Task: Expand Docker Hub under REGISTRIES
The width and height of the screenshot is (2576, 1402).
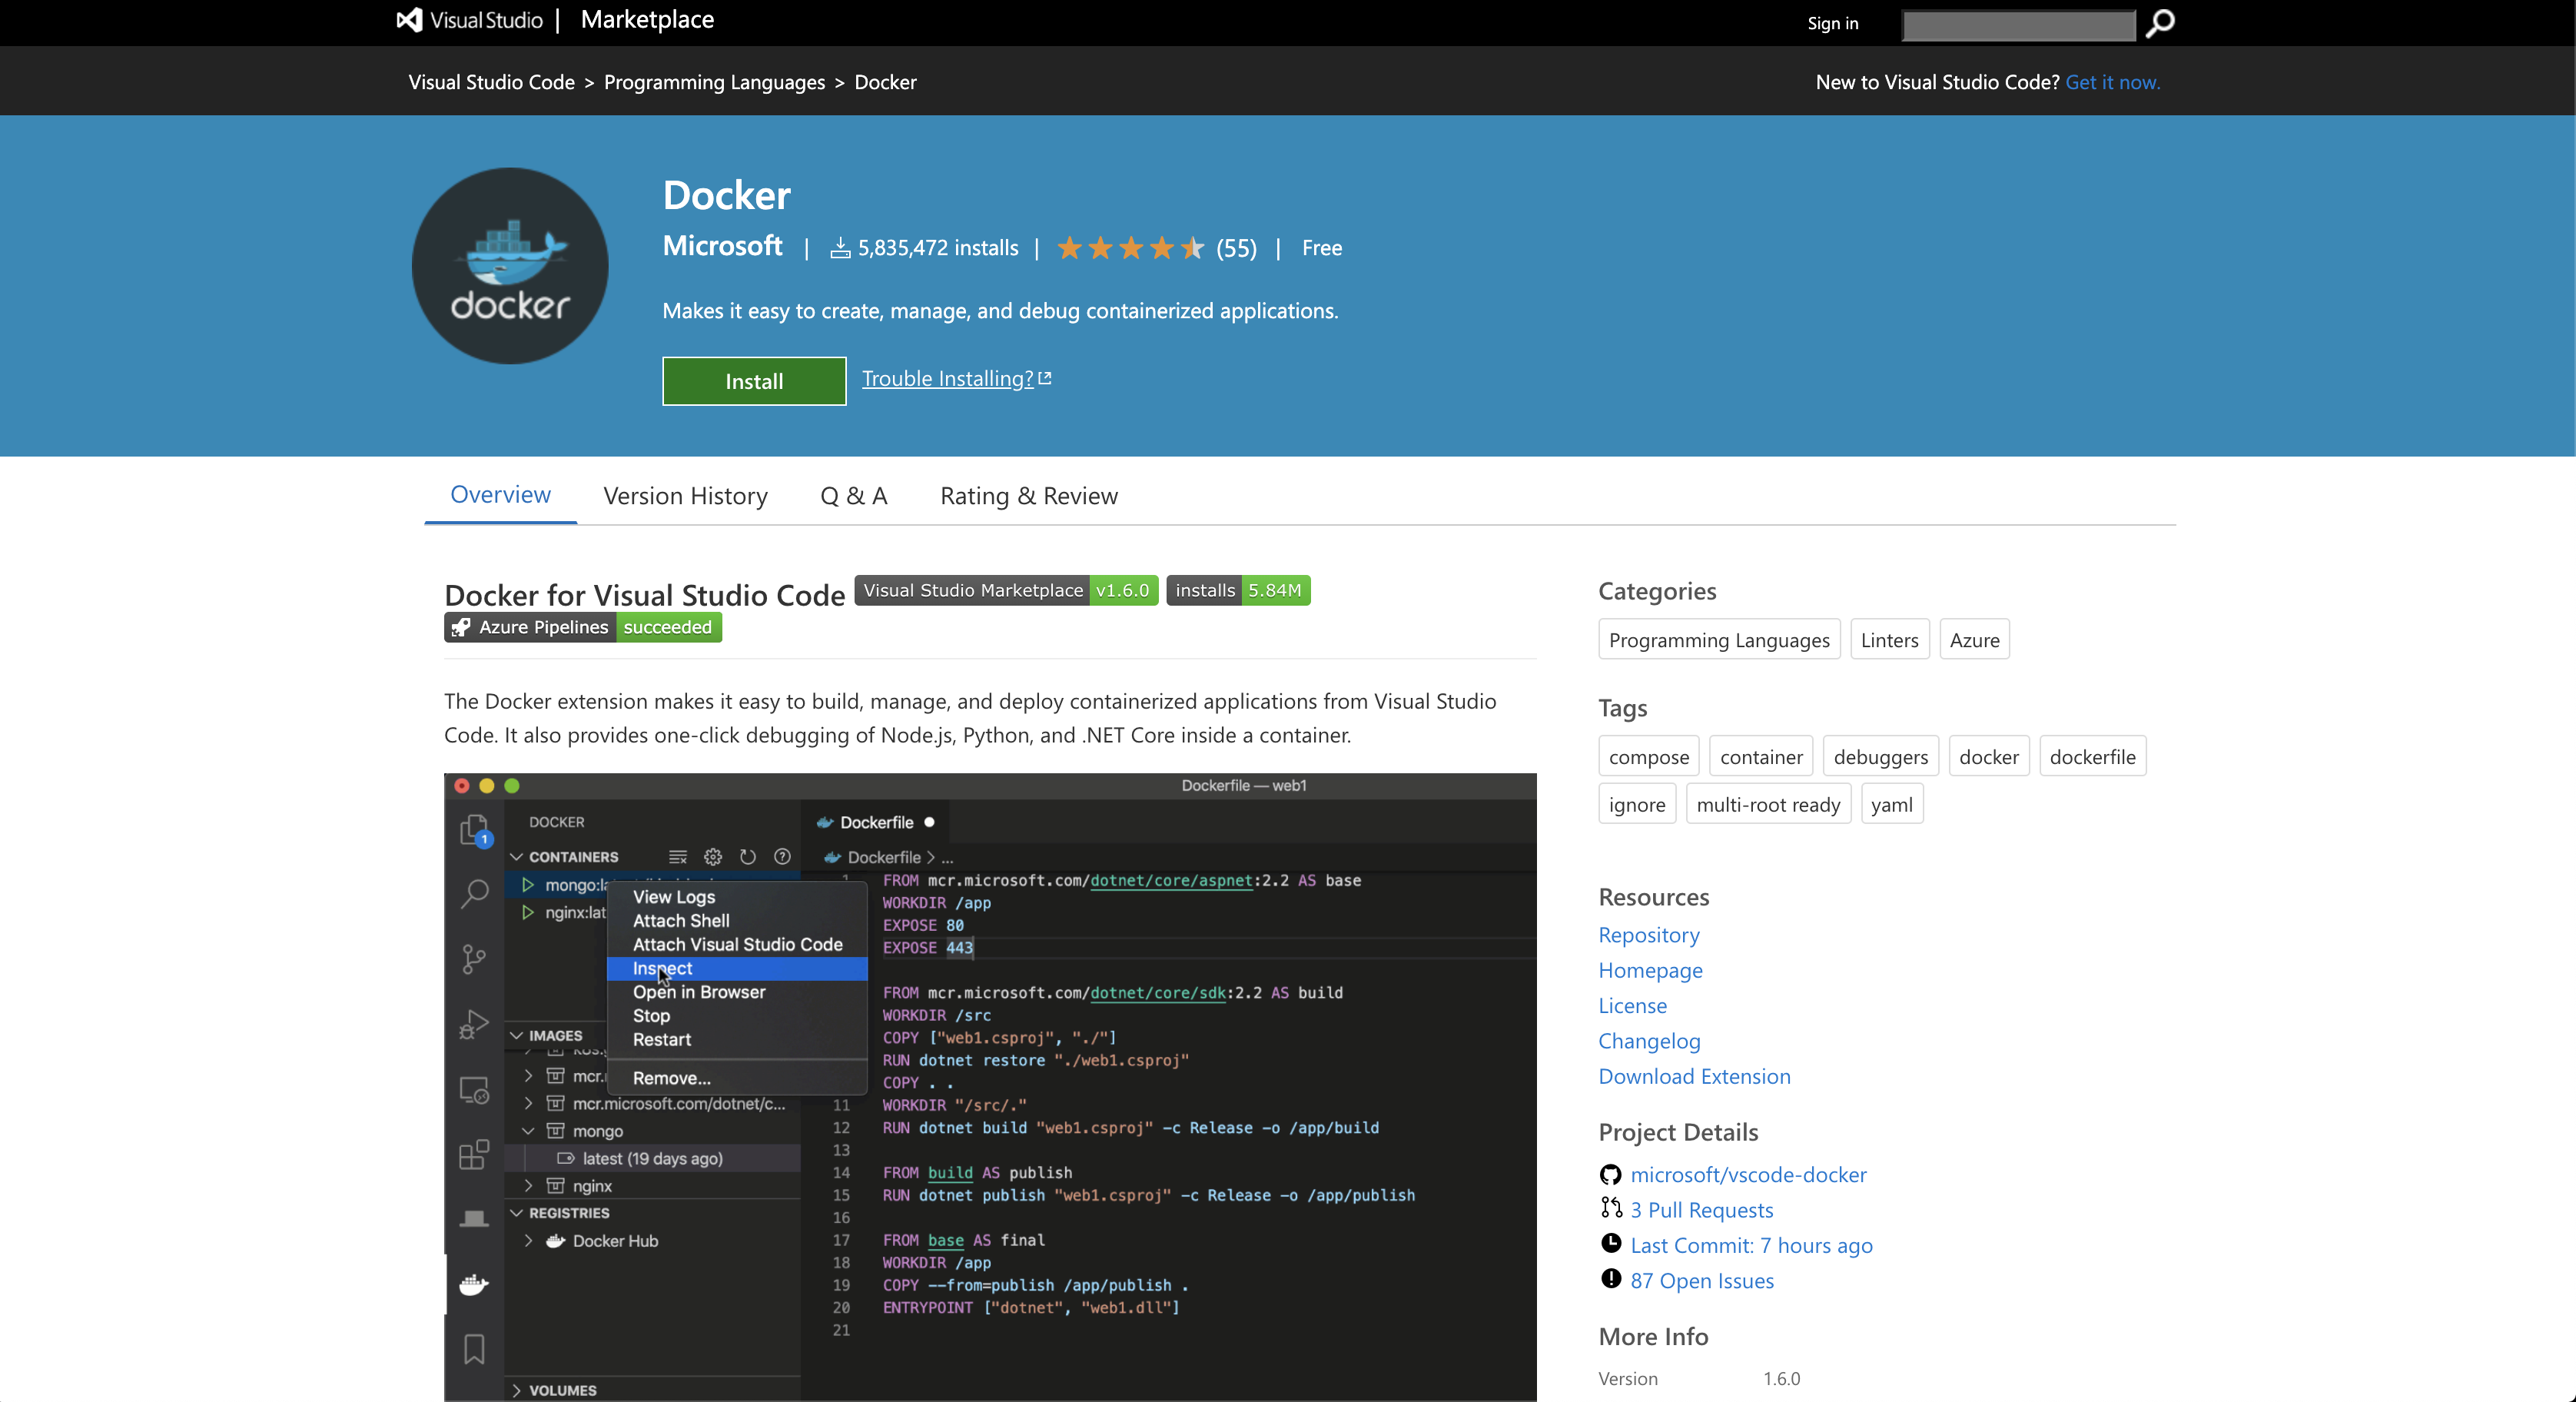Action: (529, 1241)
